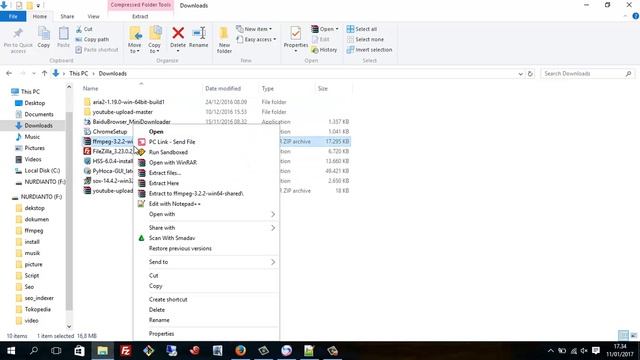
Task: Switch to the Share ribbon tab
Action: tap(67, 16)
